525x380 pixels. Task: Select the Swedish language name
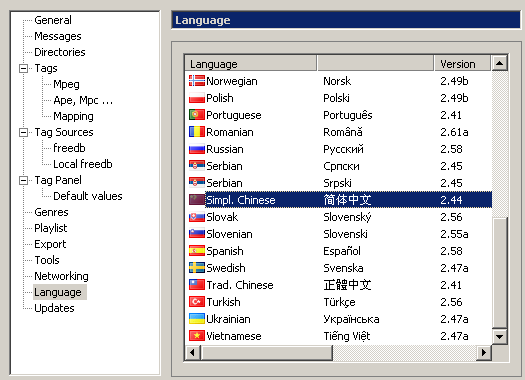coord(226,268)
